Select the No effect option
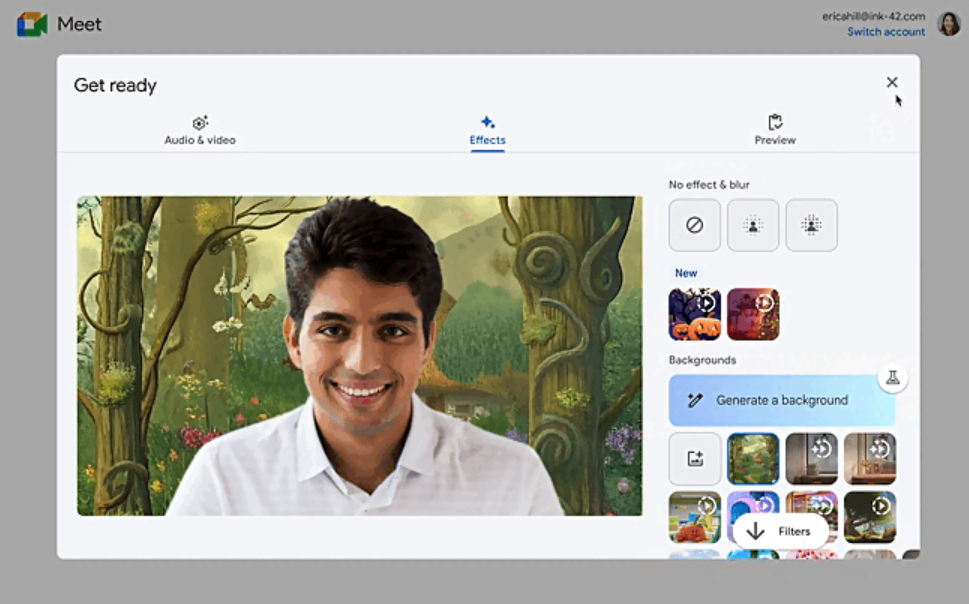Viewport: 969px width, 604px height. pos(695,225)
